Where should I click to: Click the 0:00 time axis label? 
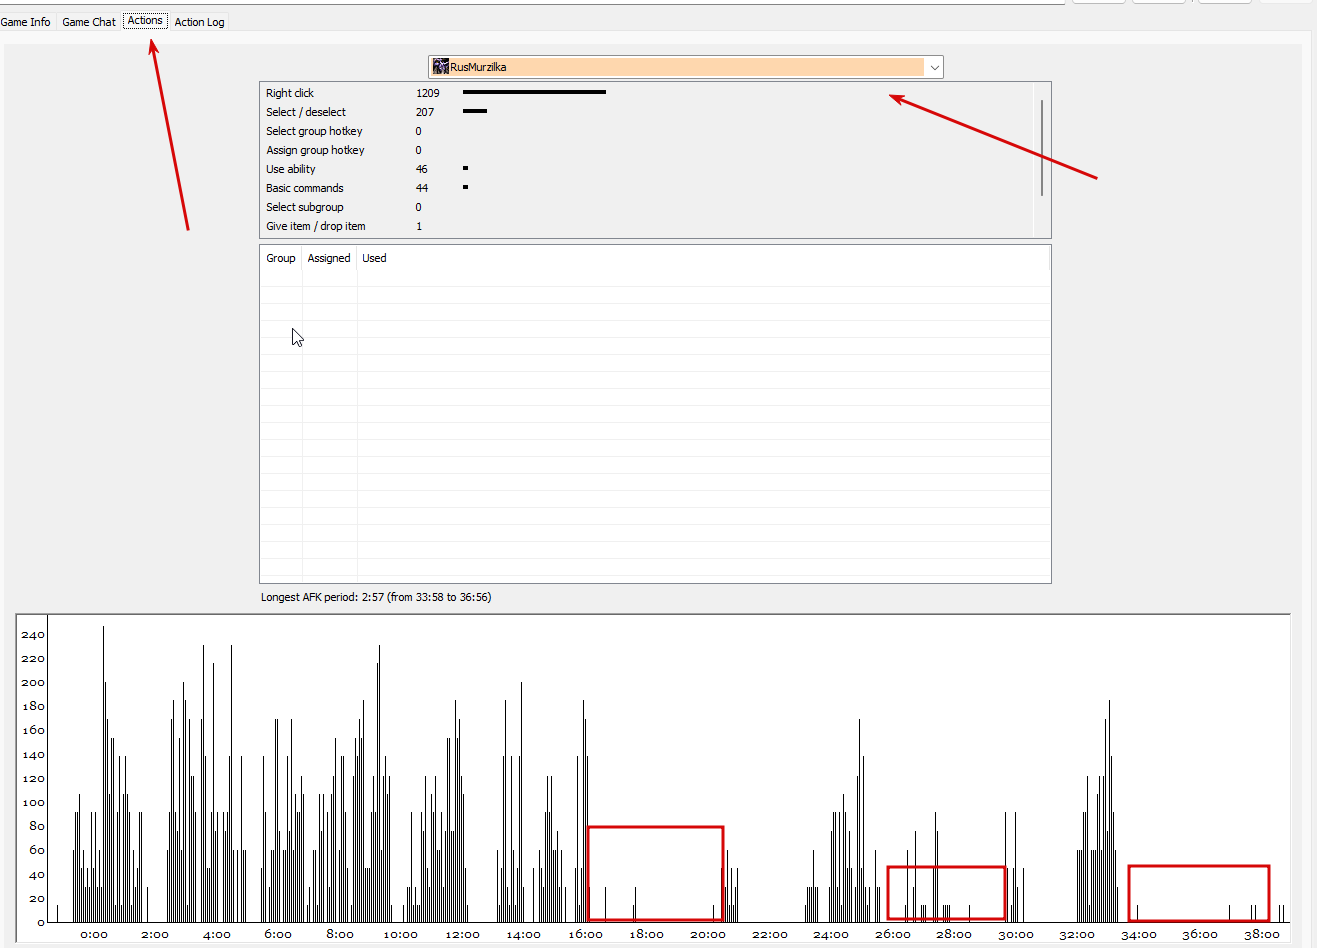pyautogui.click(x=94, y=935)
